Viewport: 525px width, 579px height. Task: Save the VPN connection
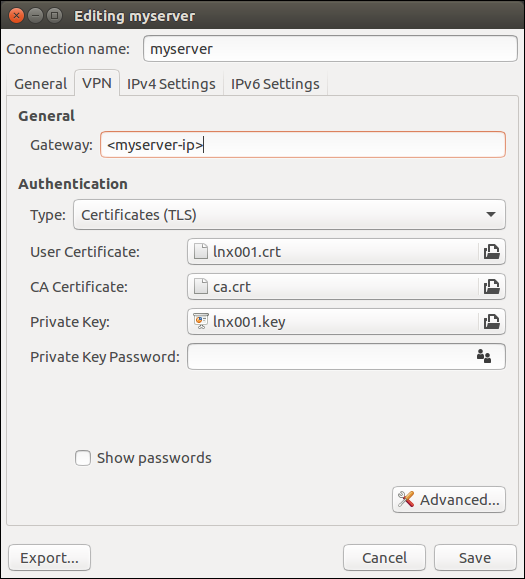[x=475, y=558]
